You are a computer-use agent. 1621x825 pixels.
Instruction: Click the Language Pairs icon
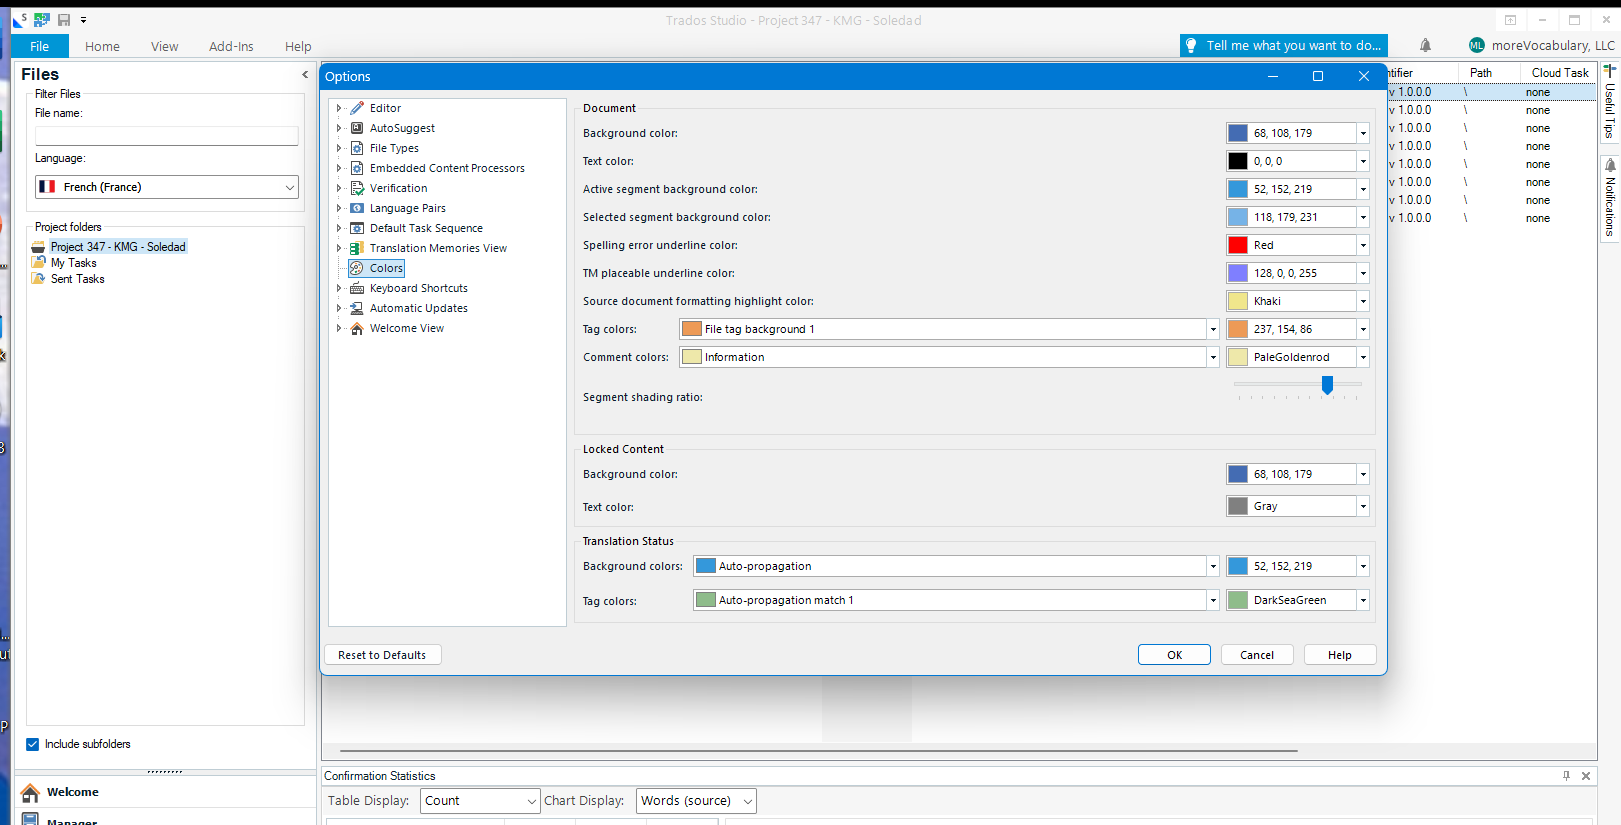click(357, 208)
